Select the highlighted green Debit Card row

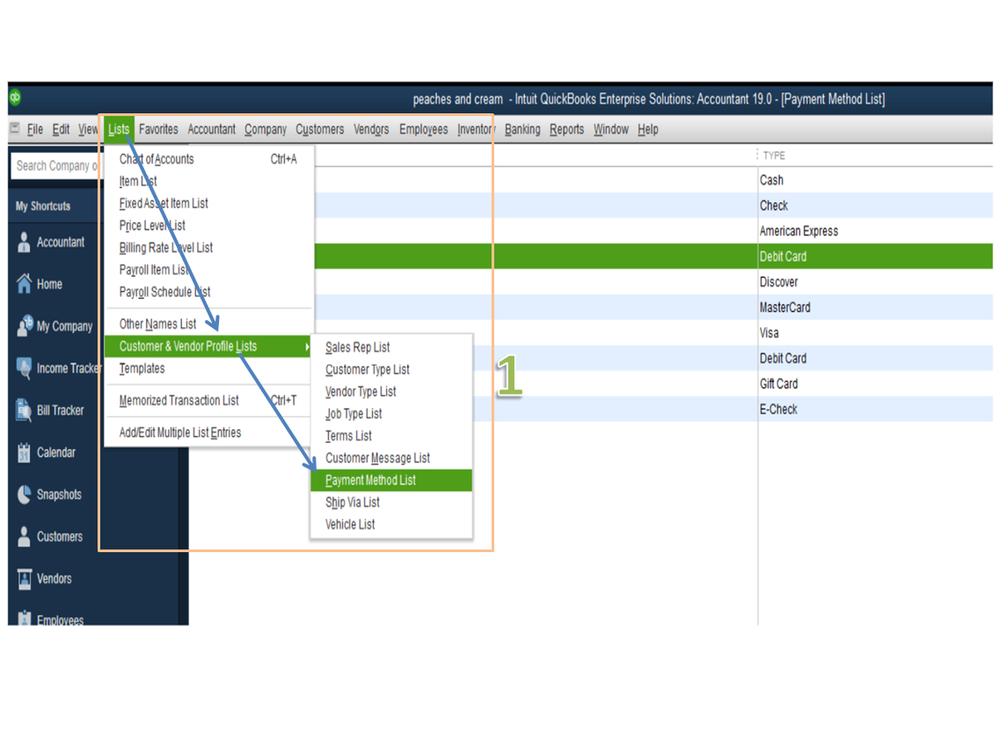click(x=654, y=257)
